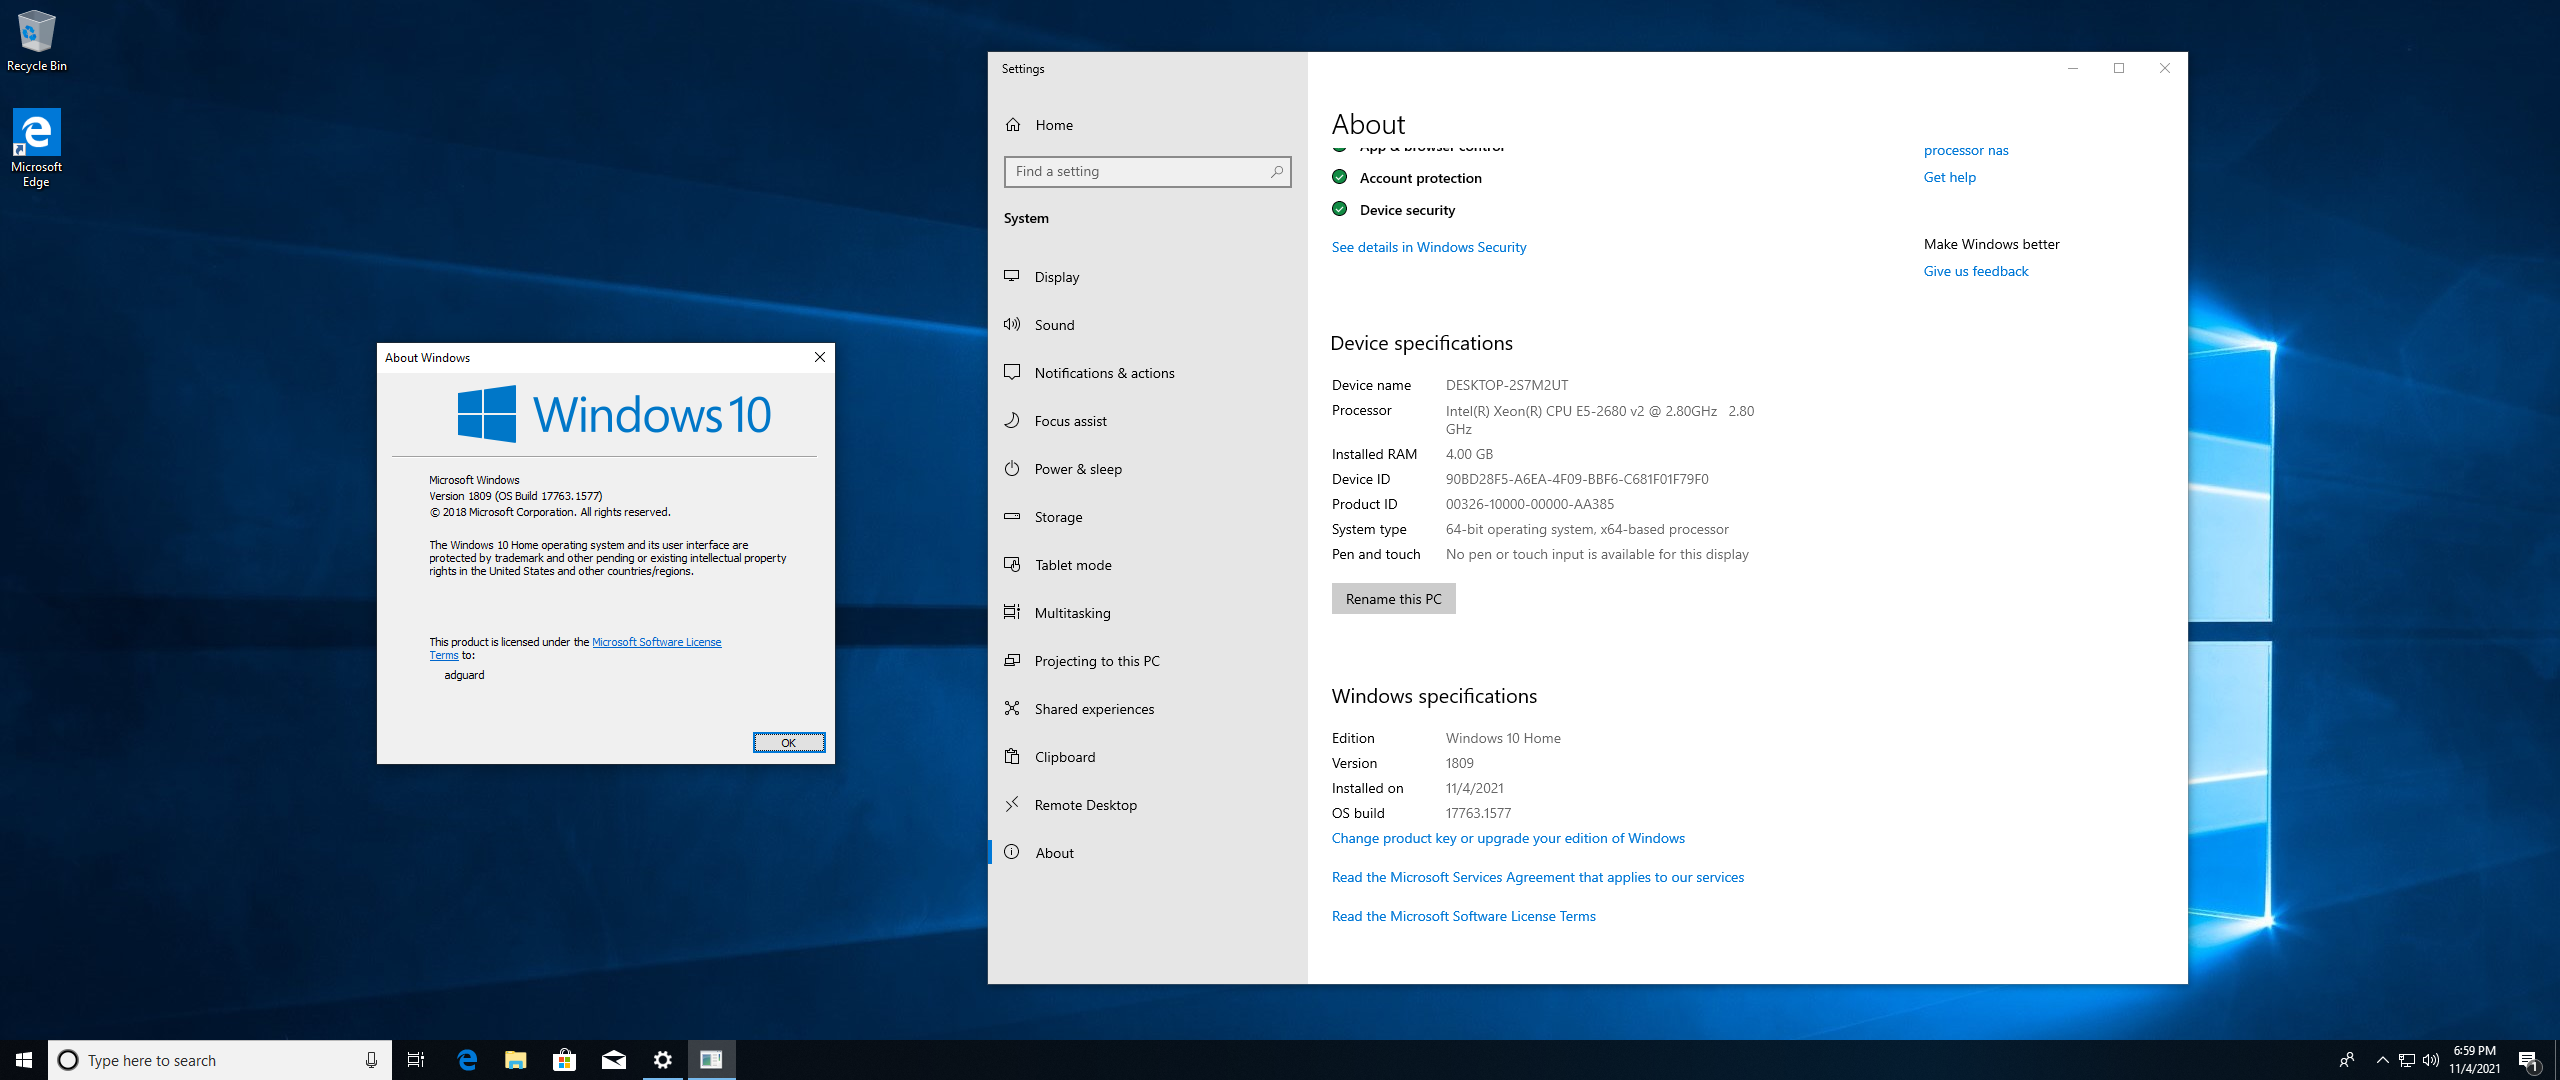Click the Rename this PC button
The width and height of the screenshot is (2560, 1080).
[1393, 599]
